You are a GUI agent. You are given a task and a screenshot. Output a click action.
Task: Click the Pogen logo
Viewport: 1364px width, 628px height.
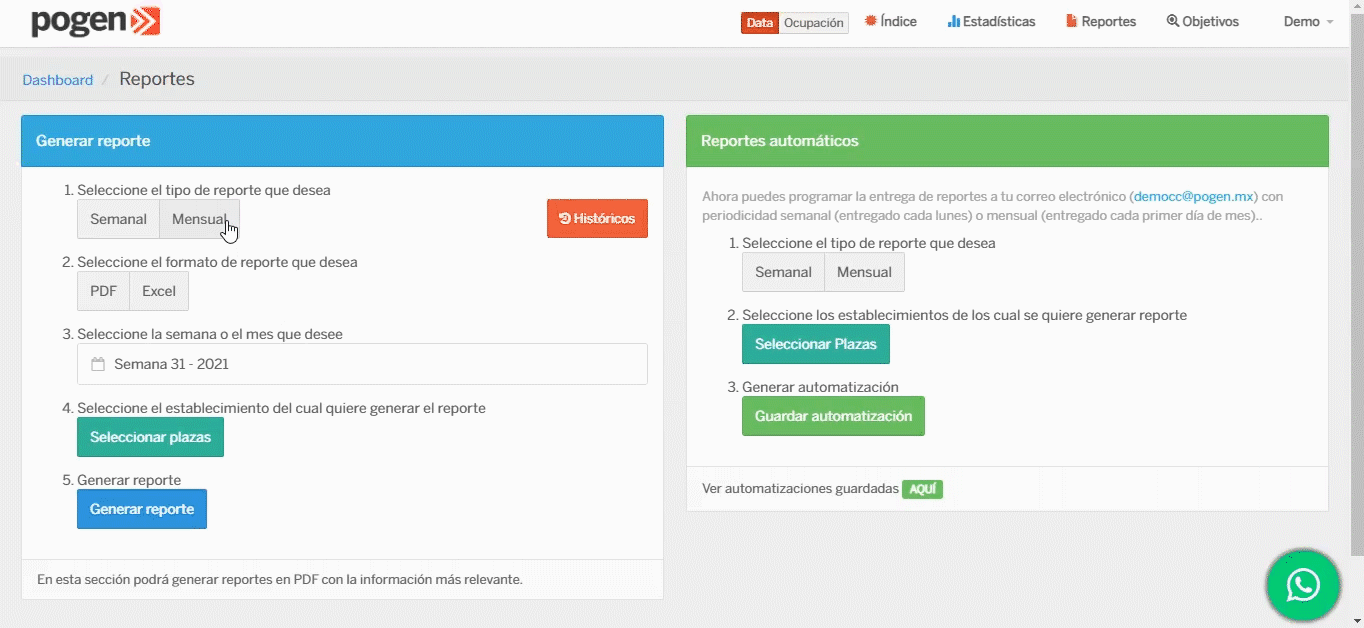coord(95,22)
